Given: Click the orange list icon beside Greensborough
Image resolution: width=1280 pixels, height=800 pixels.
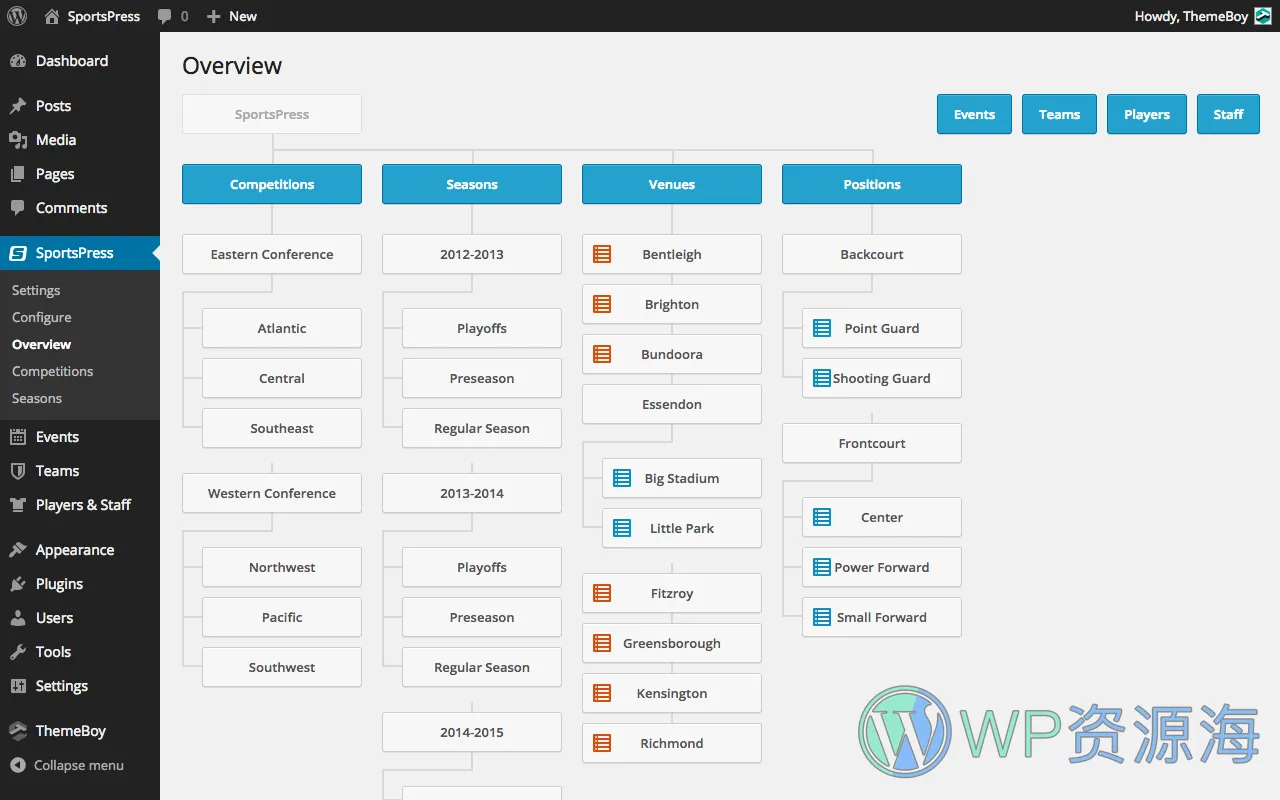Looking at the screenshot, I should point(602,643).
